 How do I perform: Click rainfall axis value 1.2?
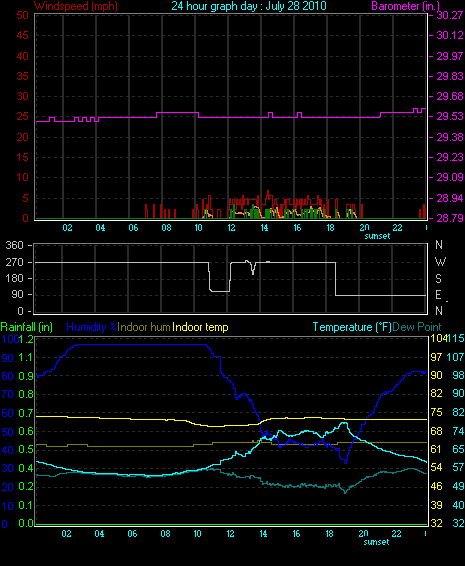tap(26, 339)
